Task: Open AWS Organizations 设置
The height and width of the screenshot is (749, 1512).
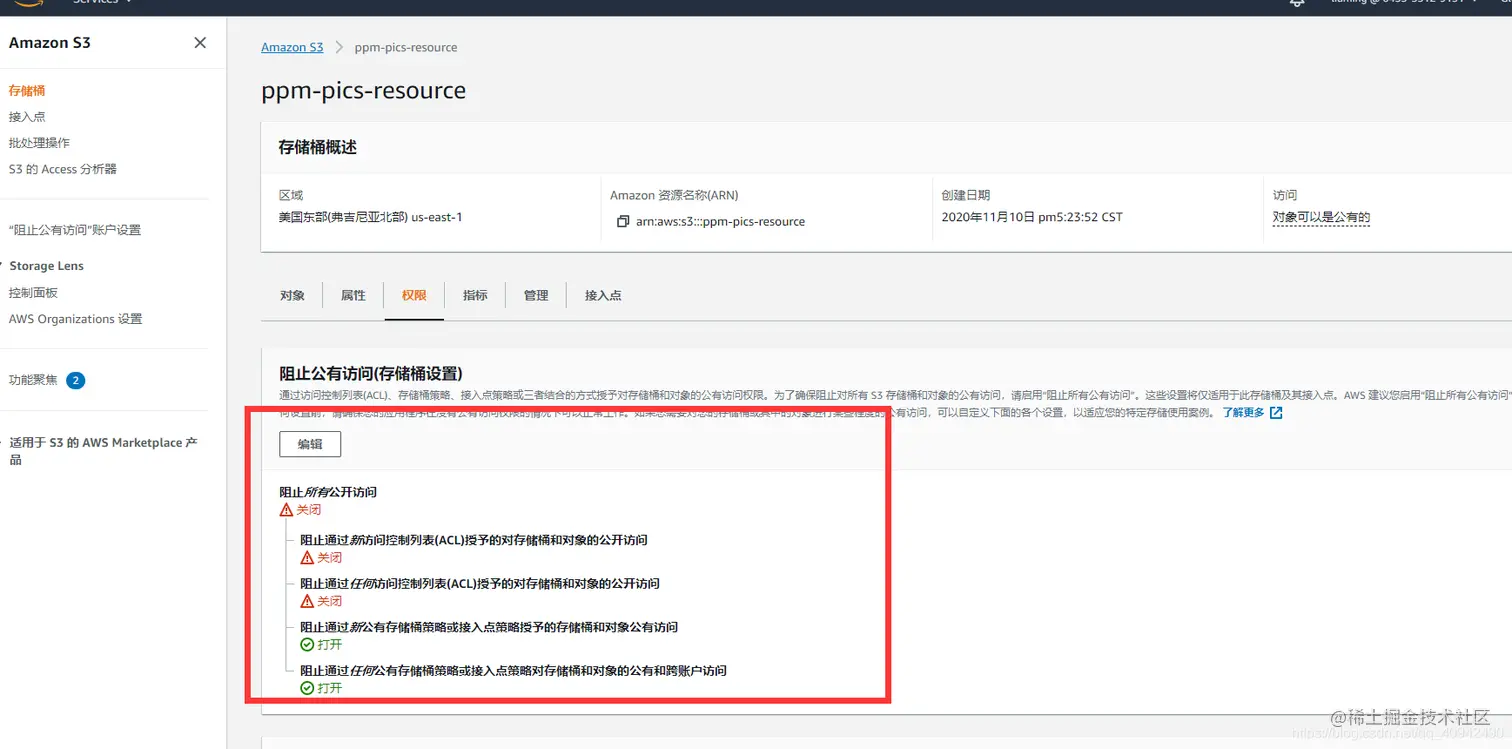Action: 76,319
